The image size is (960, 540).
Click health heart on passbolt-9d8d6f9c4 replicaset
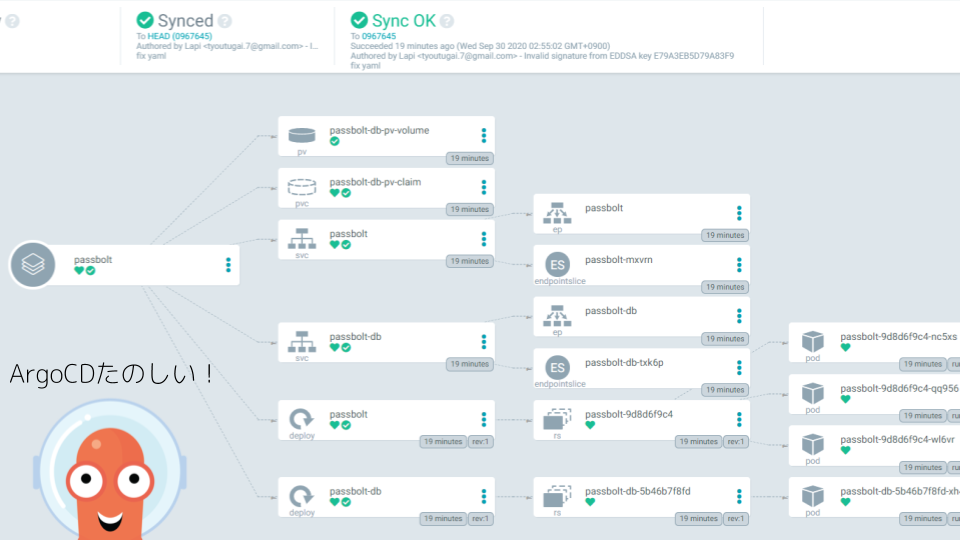(590, 425)
